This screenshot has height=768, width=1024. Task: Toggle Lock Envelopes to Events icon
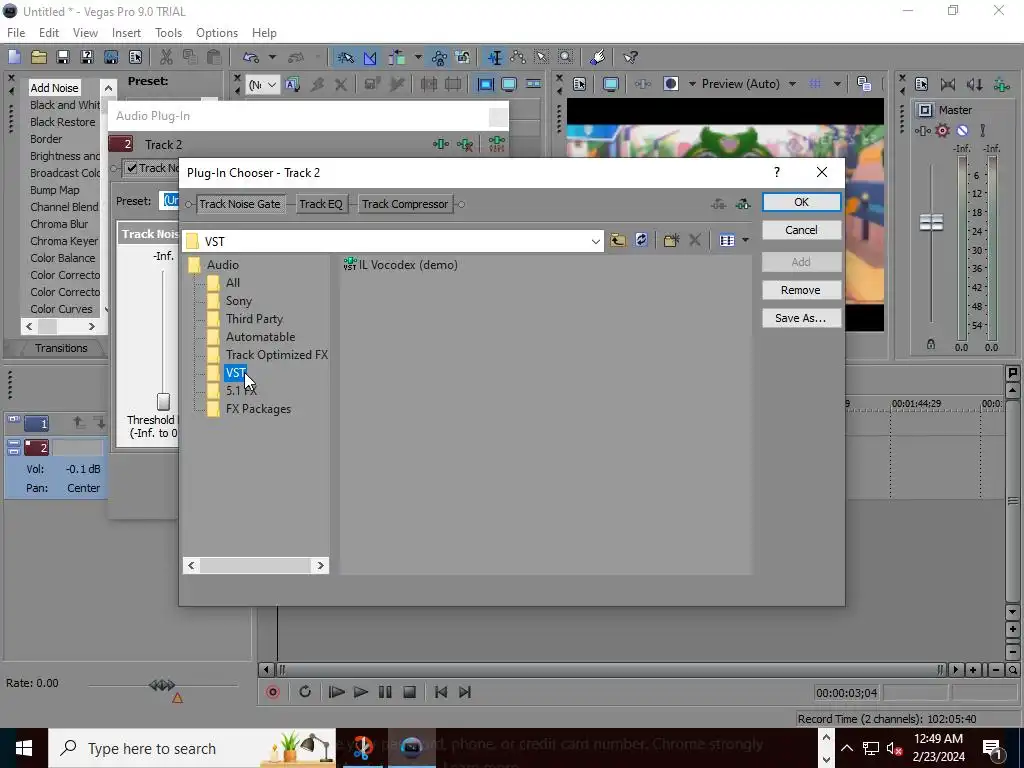click(439, 57)
